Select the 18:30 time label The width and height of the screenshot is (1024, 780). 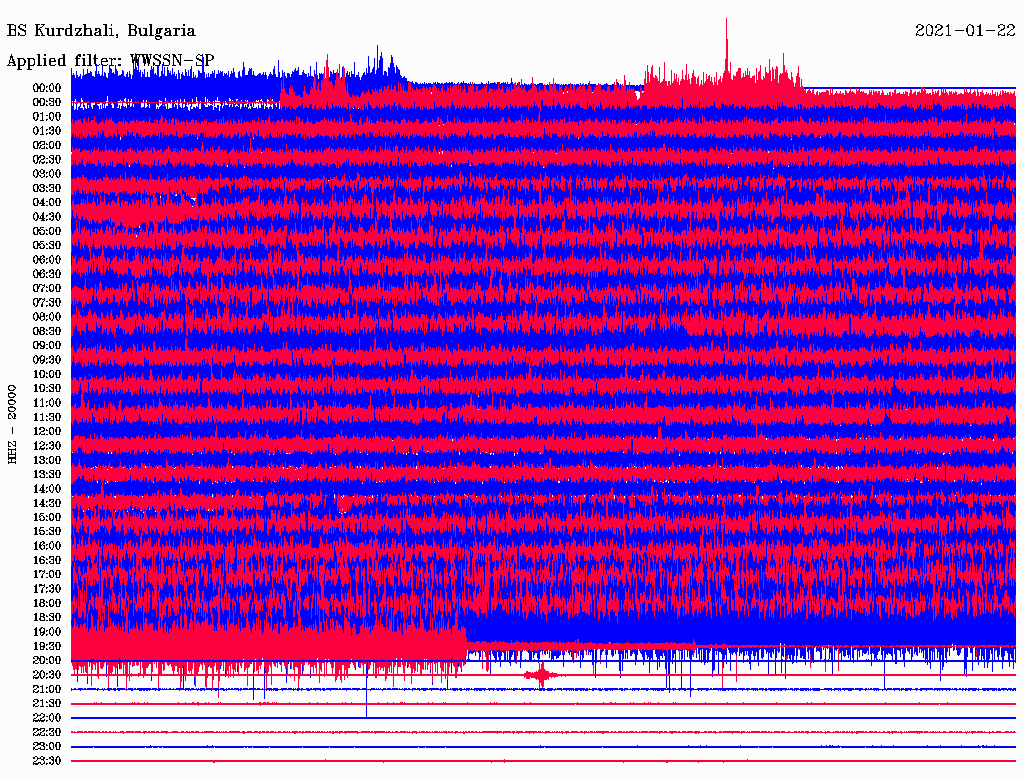point(47,617)
